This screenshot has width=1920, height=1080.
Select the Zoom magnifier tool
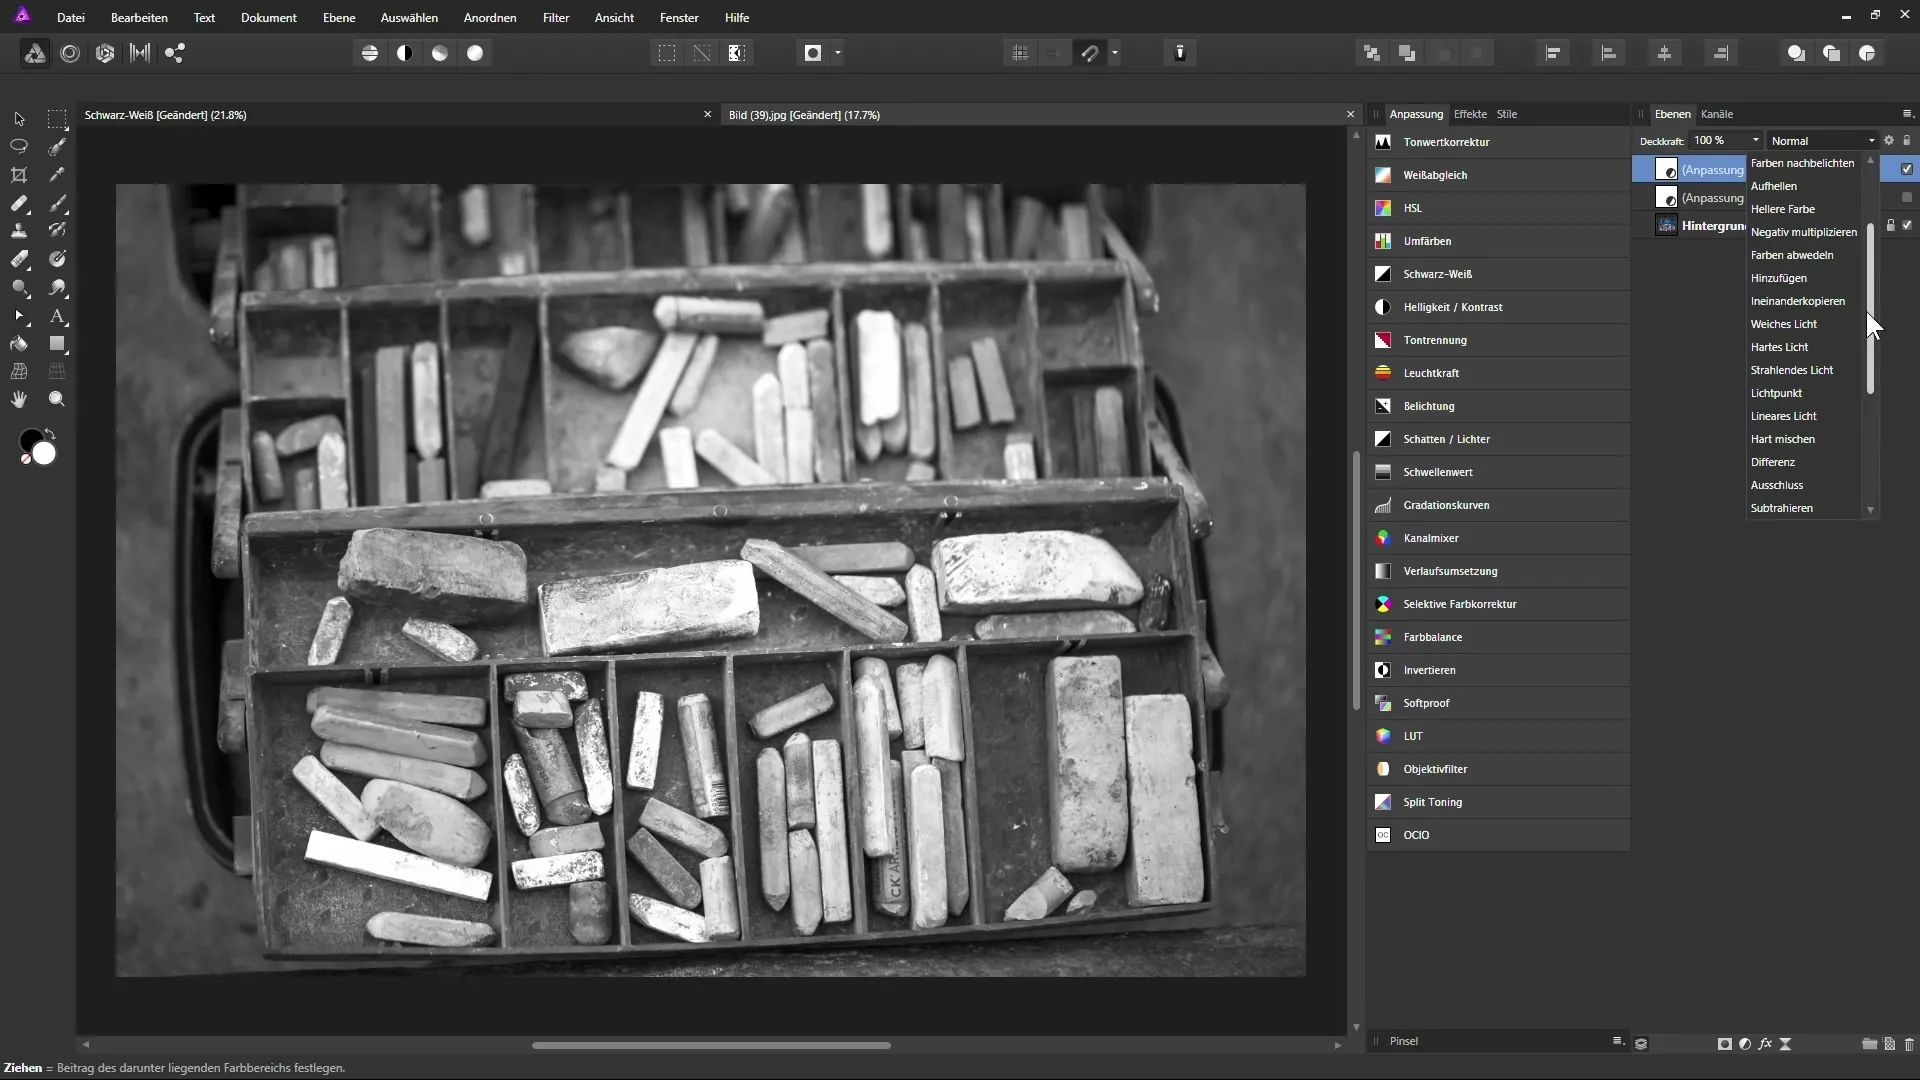click(57, 399)
